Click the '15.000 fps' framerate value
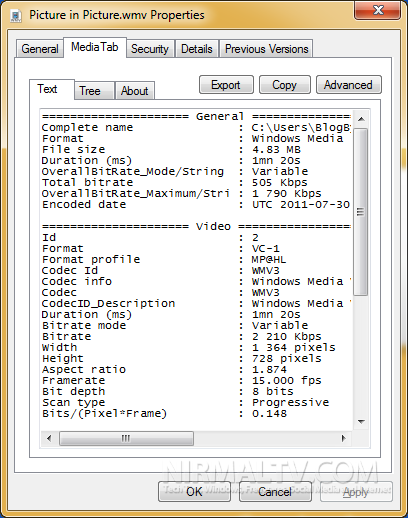Screen dimensions: 408x518 (x=287, y=381)
